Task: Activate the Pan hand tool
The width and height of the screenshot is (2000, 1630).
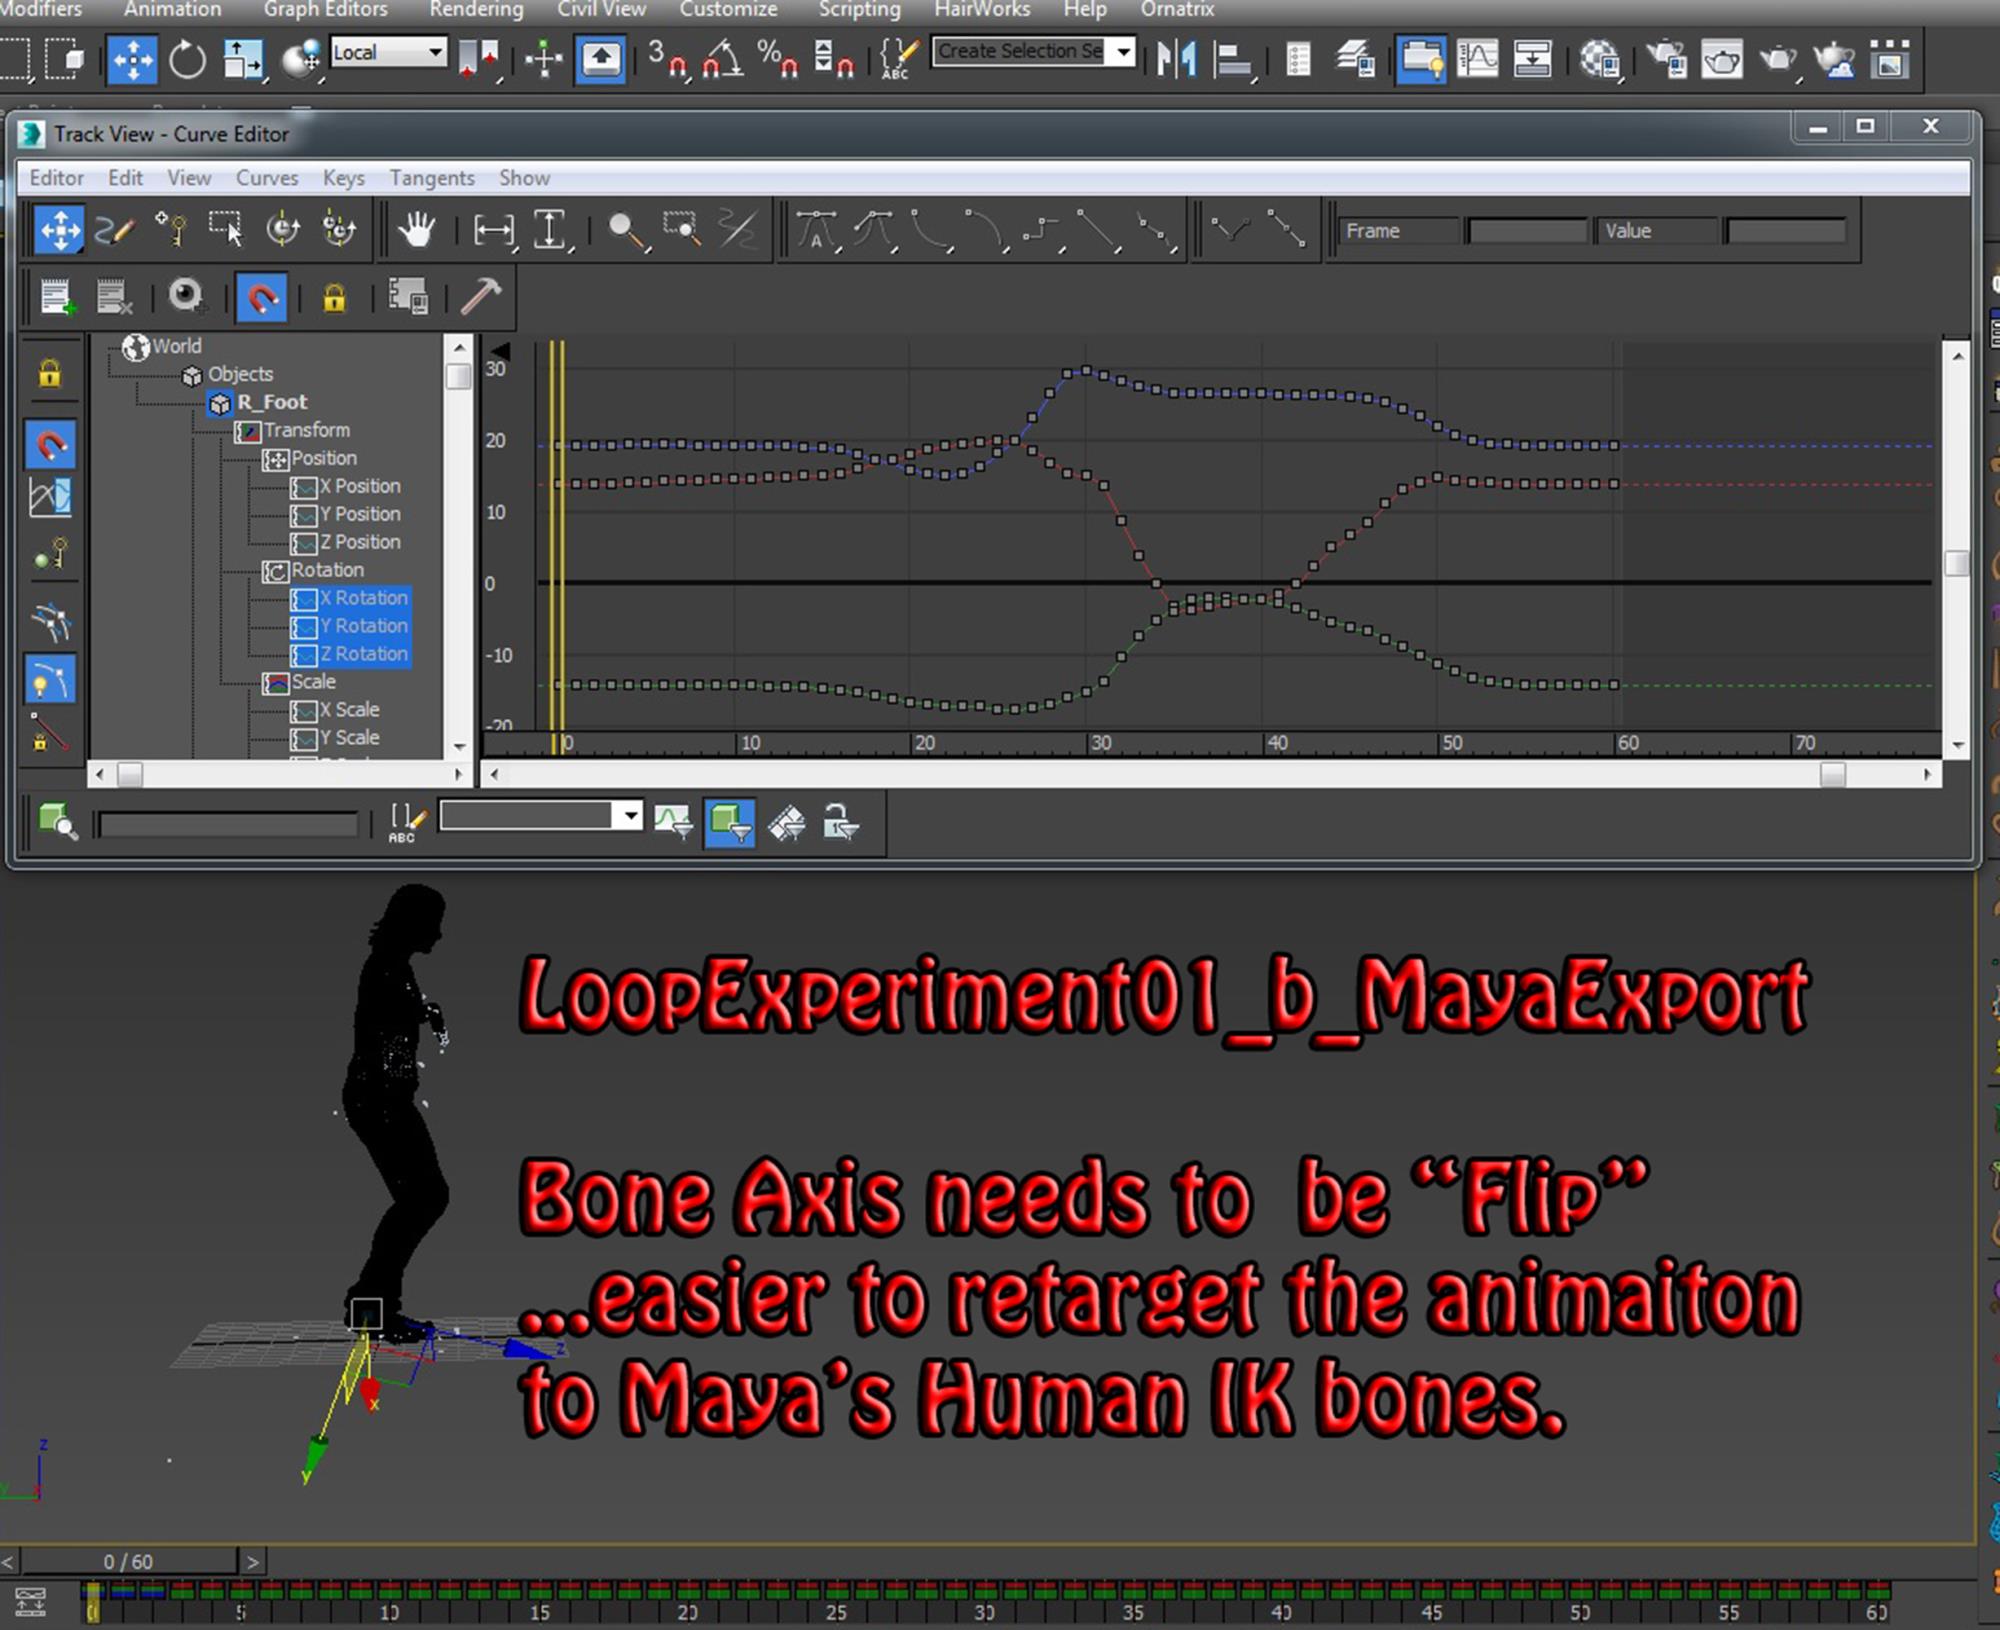Action: (x=416, y=230)
